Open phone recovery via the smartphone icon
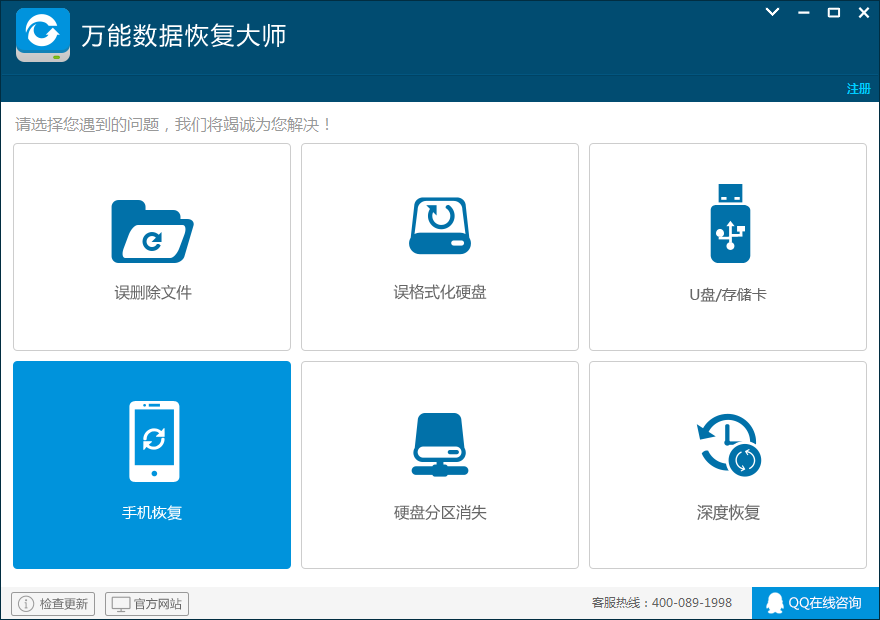 click(x=154, y=442)
